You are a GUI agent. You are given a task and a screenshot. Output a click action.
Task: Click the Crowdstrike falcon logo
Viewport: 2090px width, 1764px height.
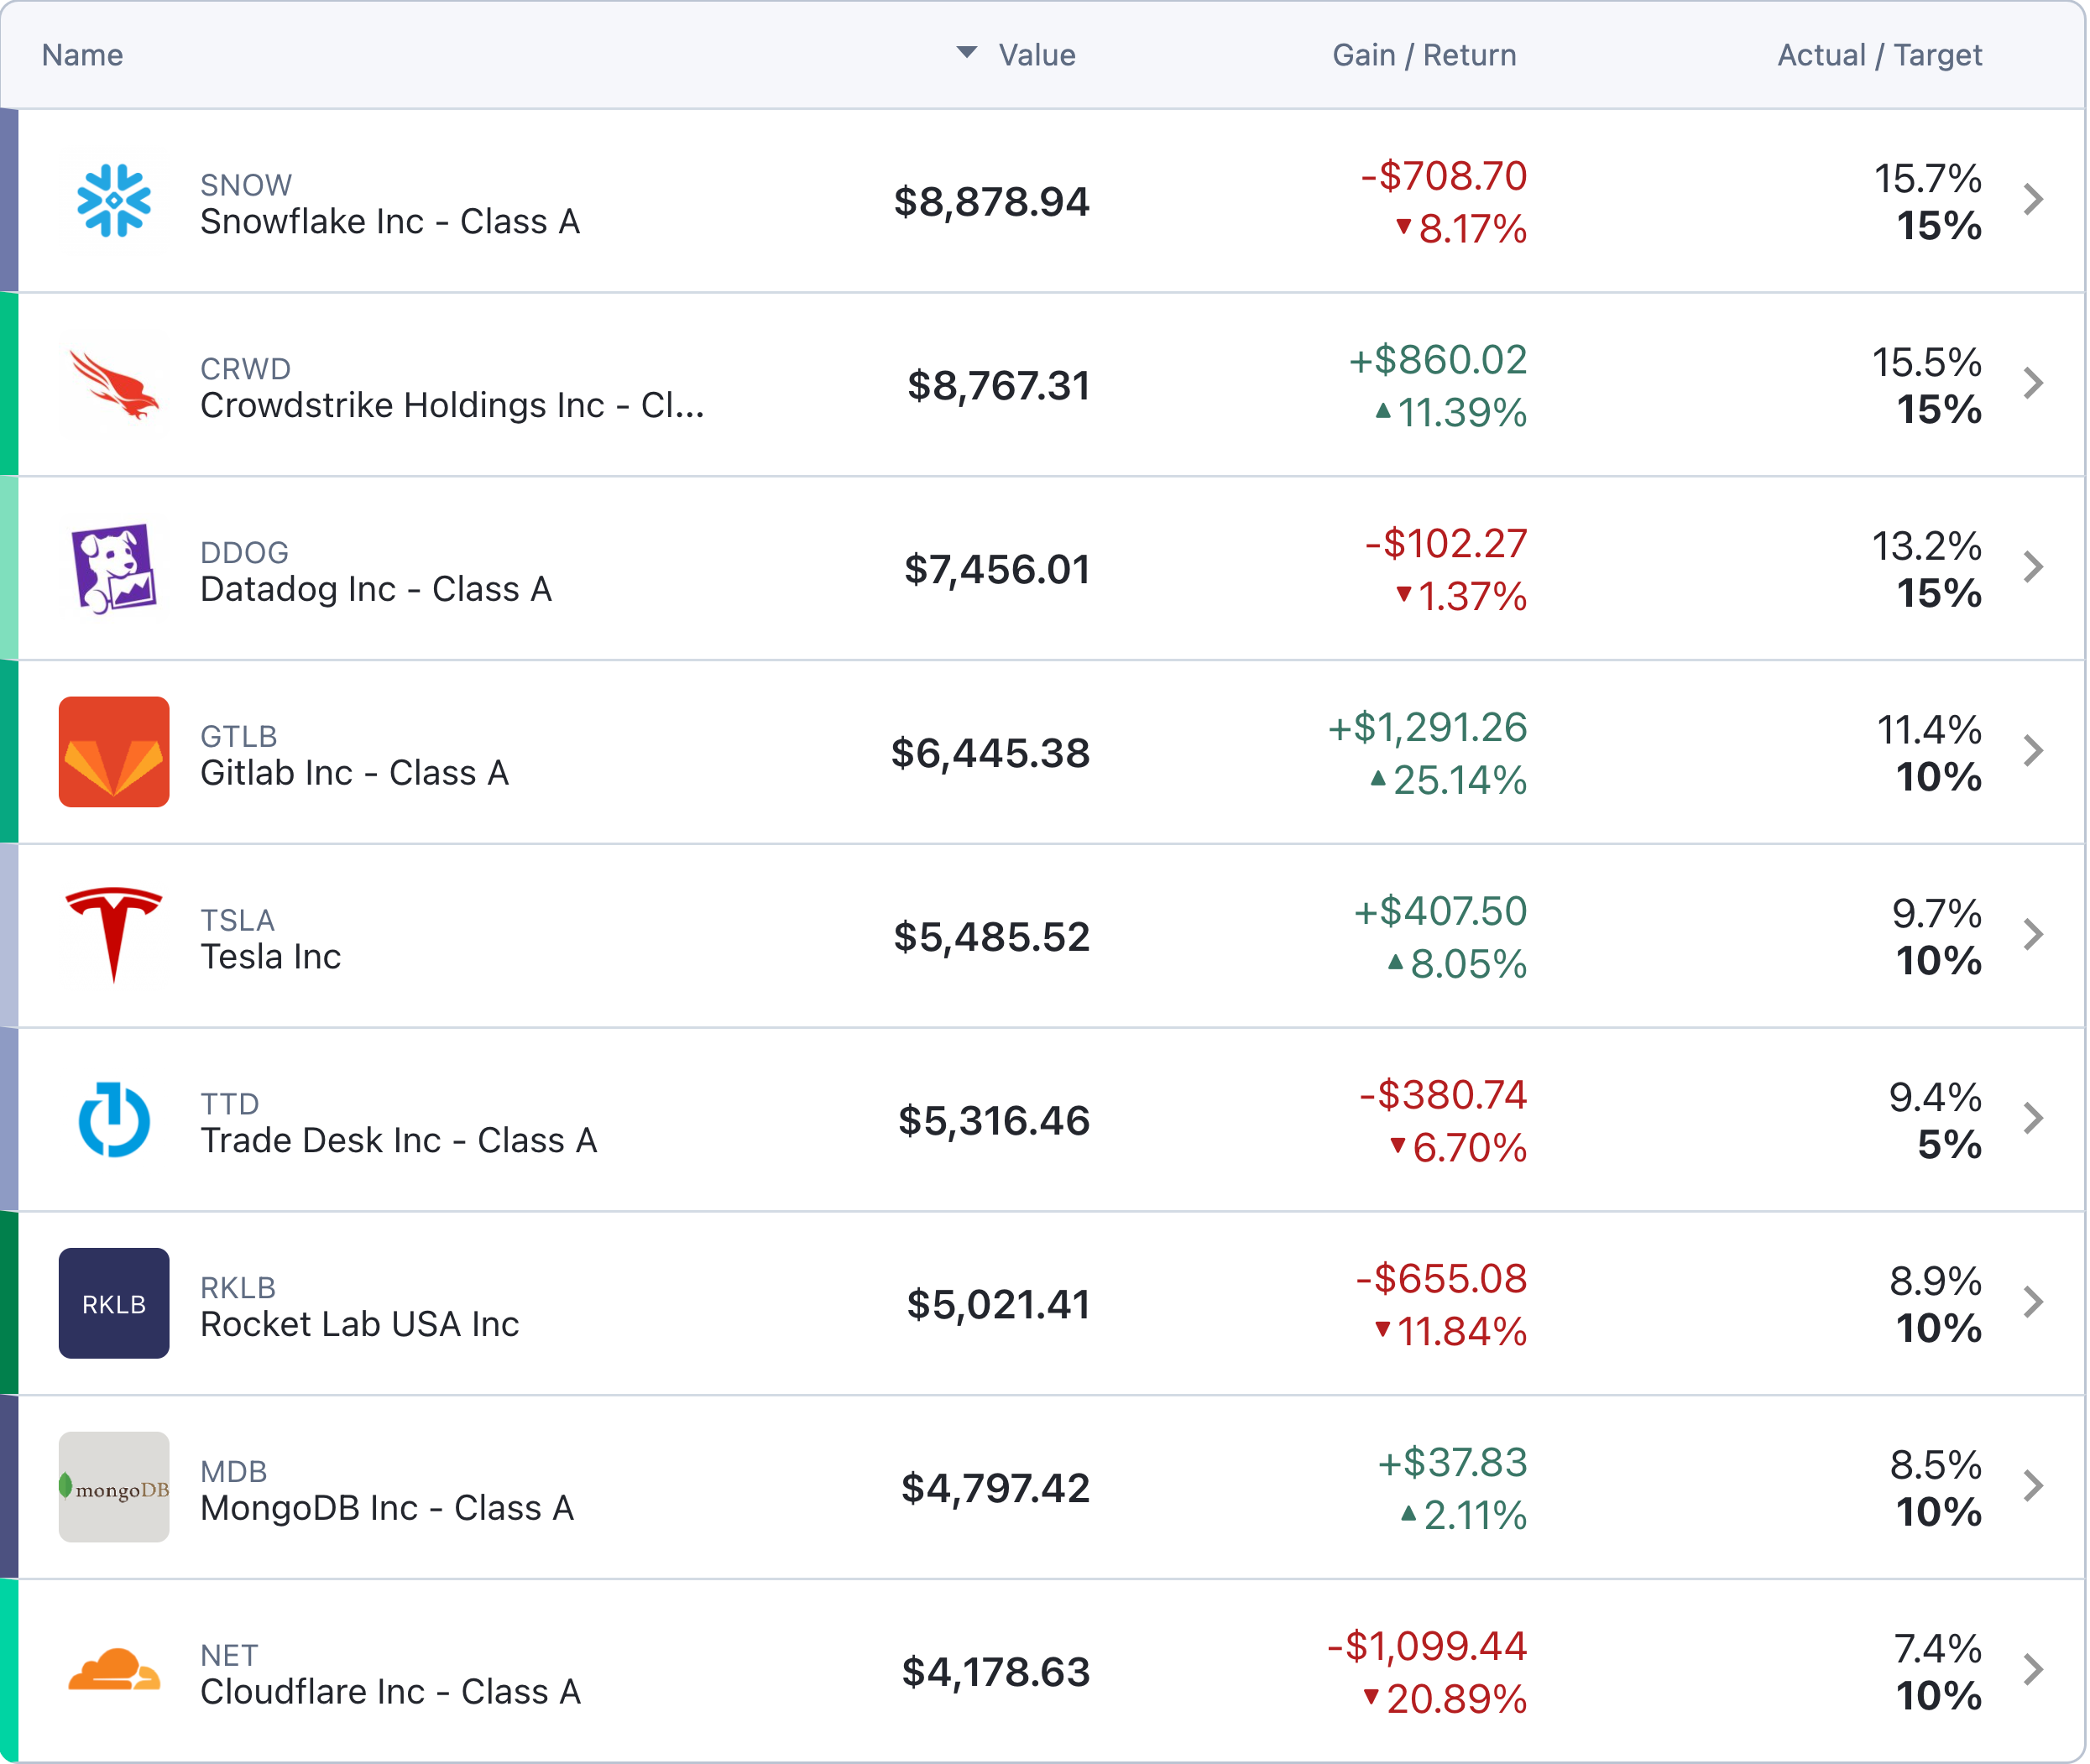click(114, 385)
